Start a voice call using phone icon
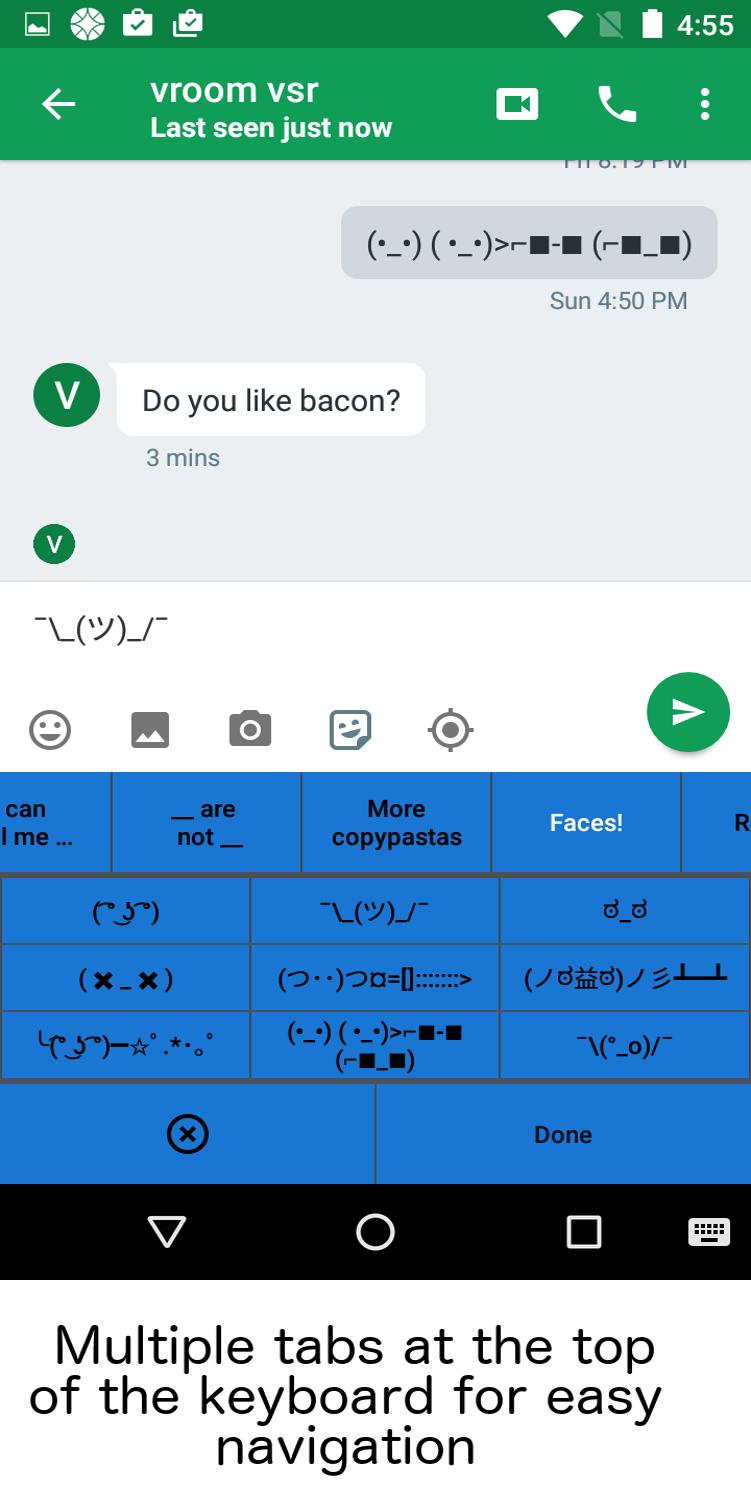Image resolution: width=751 pixels, height=1500 pixels. click(616, 104)
